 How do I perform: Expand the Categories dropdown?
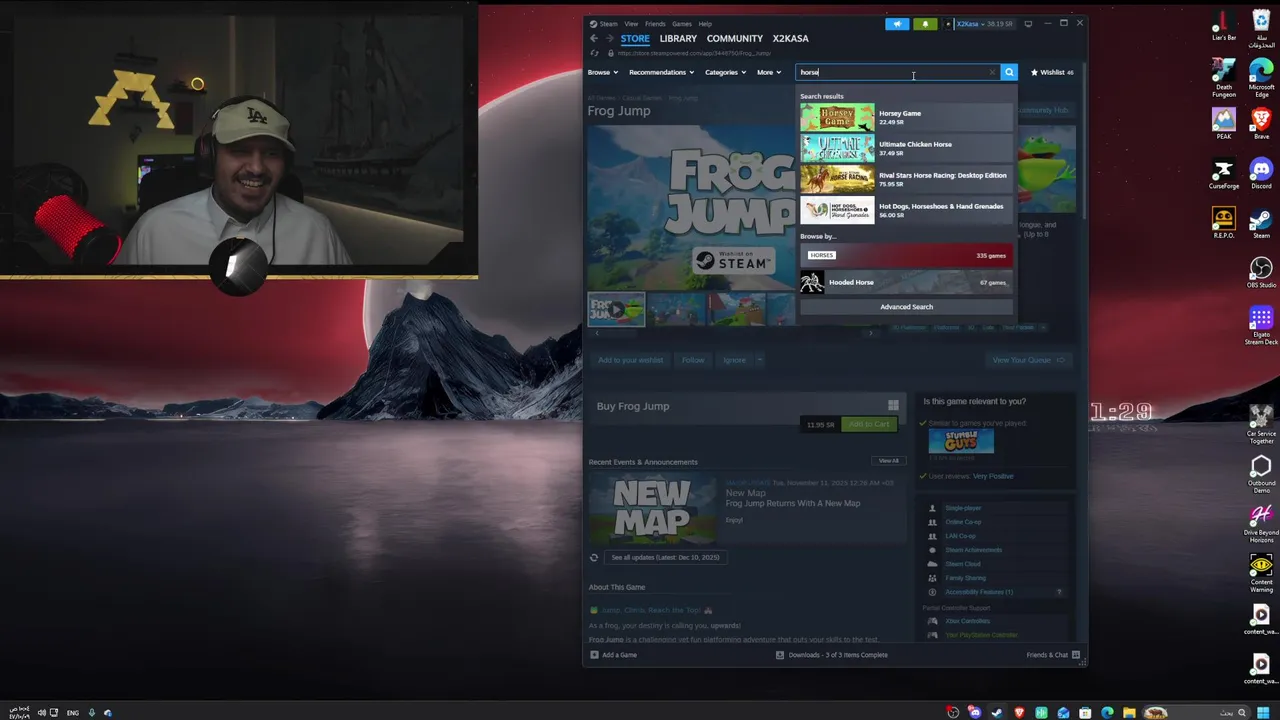pyautogui.click(x=725, y=72)
